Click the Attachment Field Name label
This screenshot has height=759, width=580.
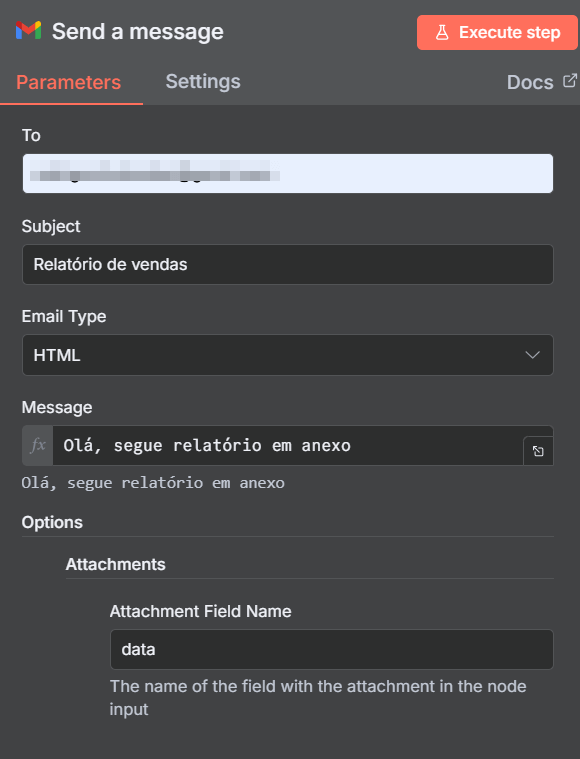coord(200,611)
